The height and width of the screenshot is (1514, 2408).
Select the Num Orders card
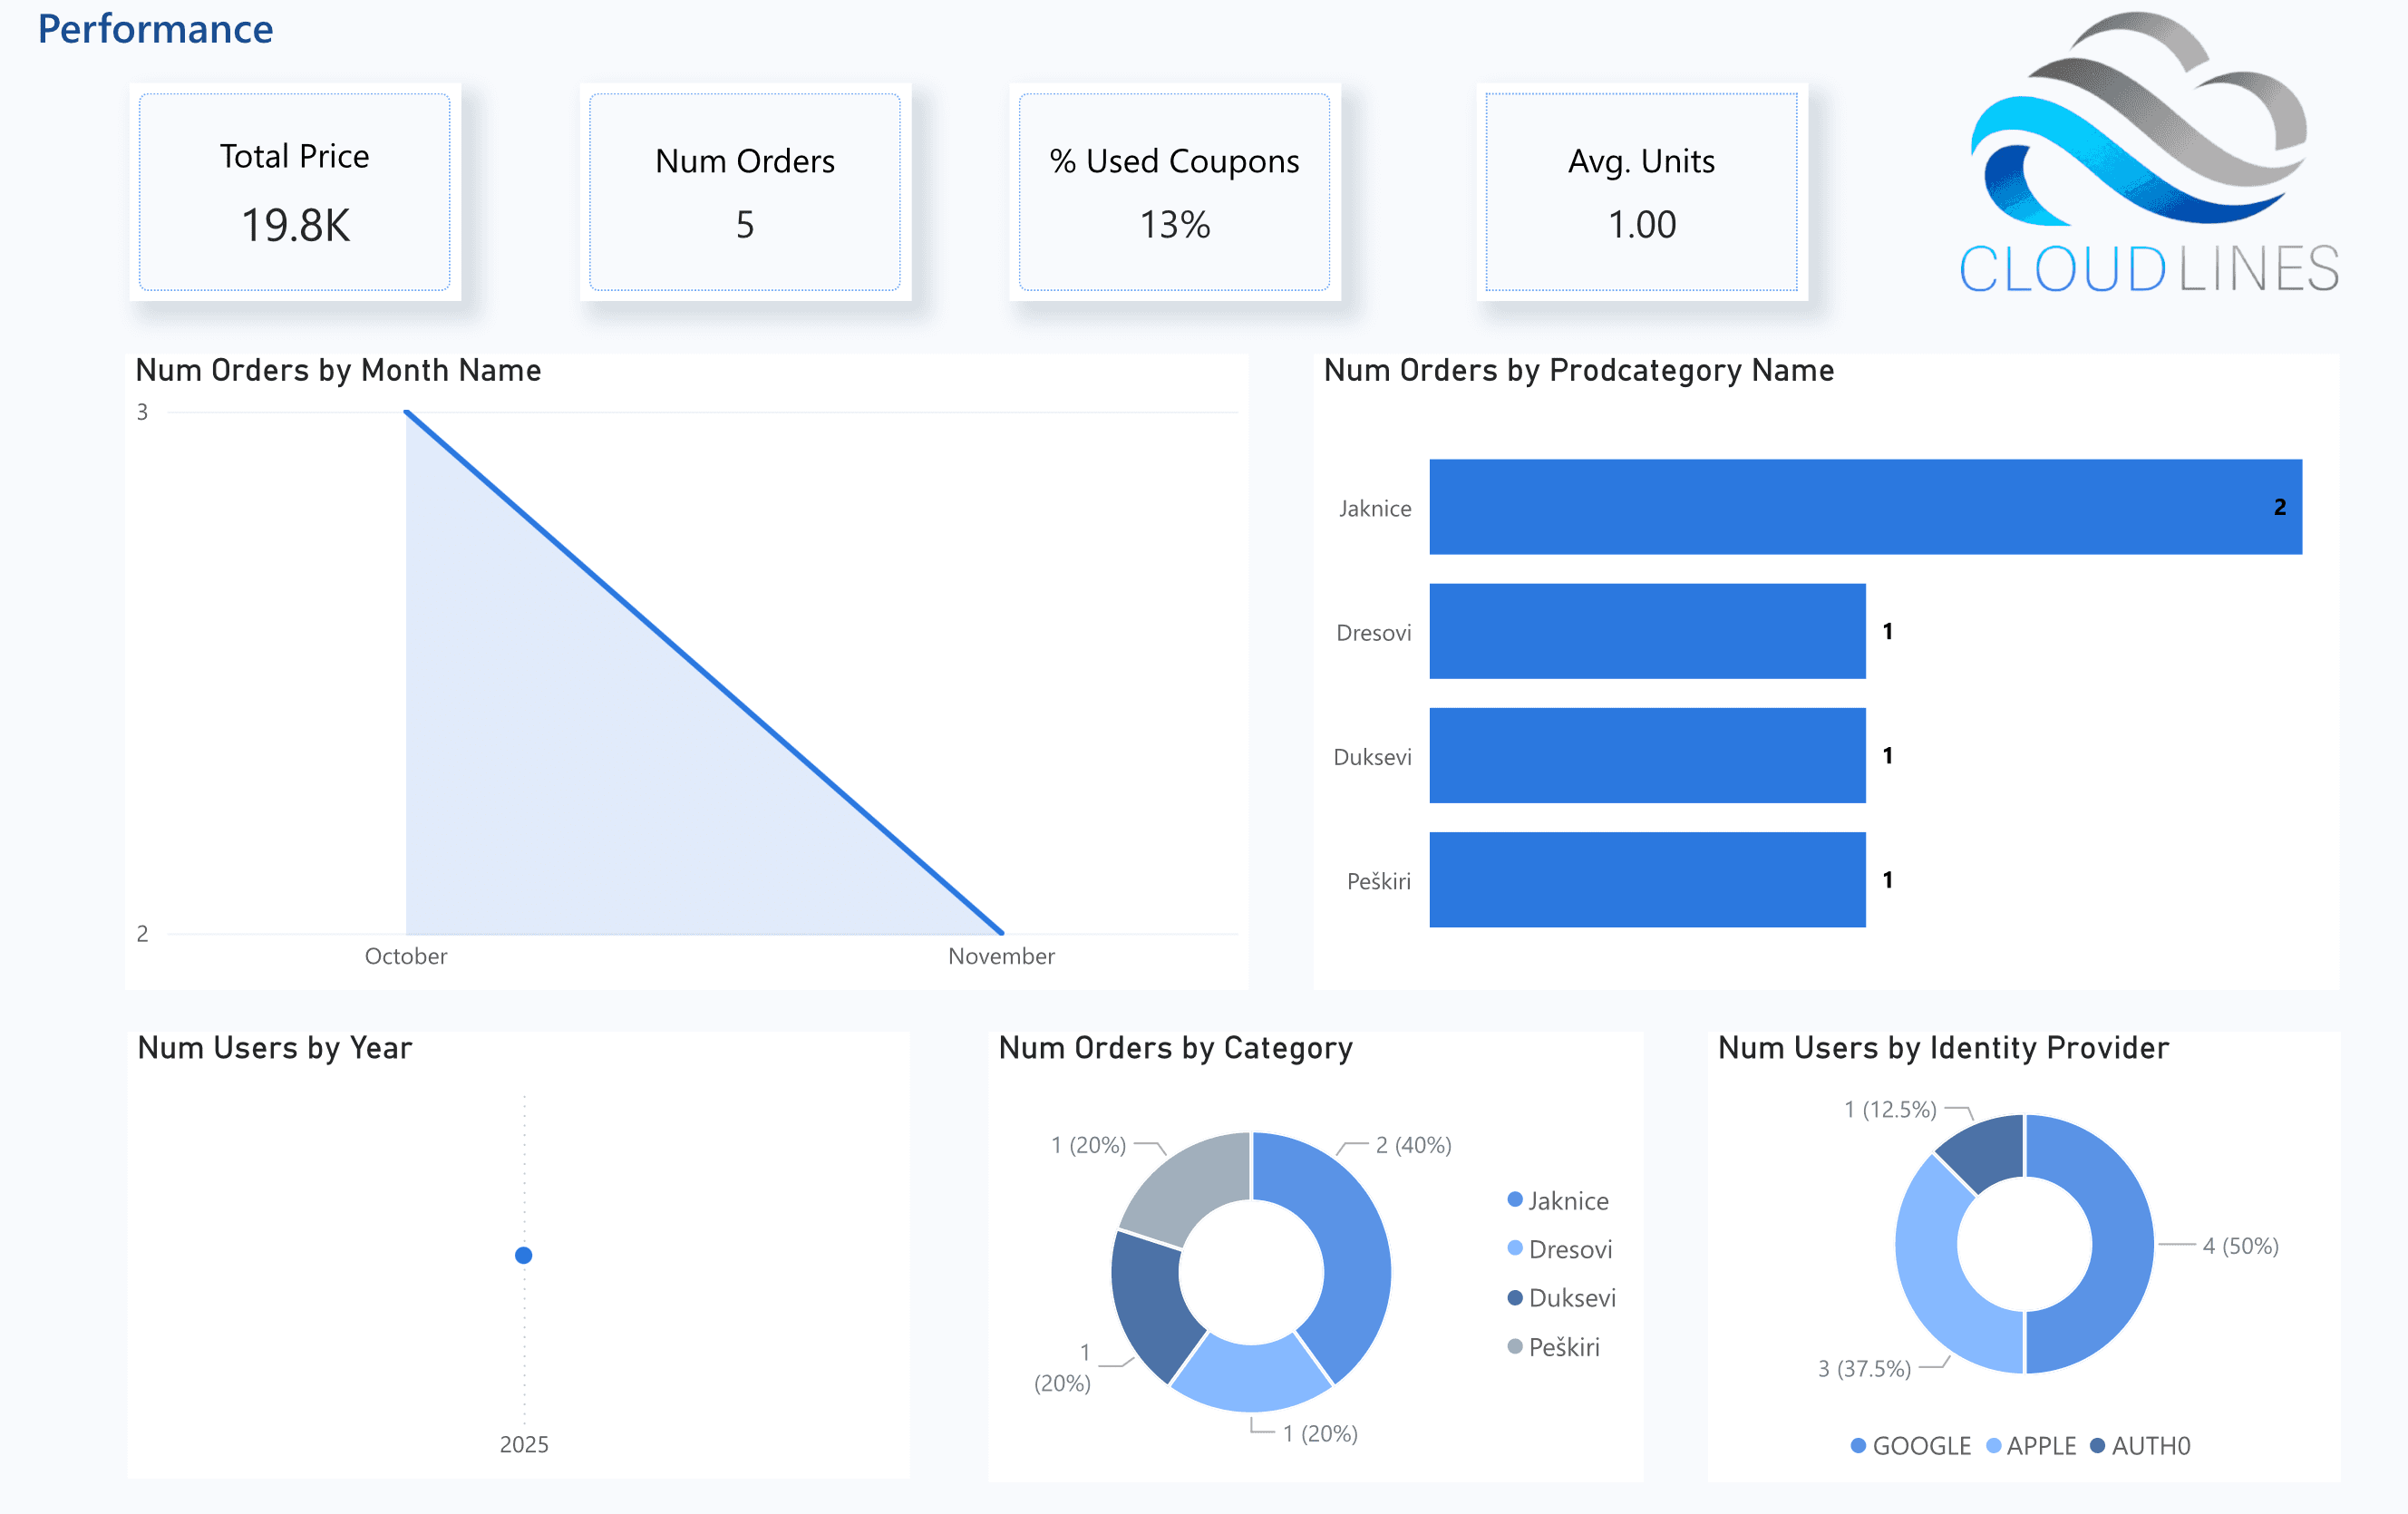coord(744,192)
